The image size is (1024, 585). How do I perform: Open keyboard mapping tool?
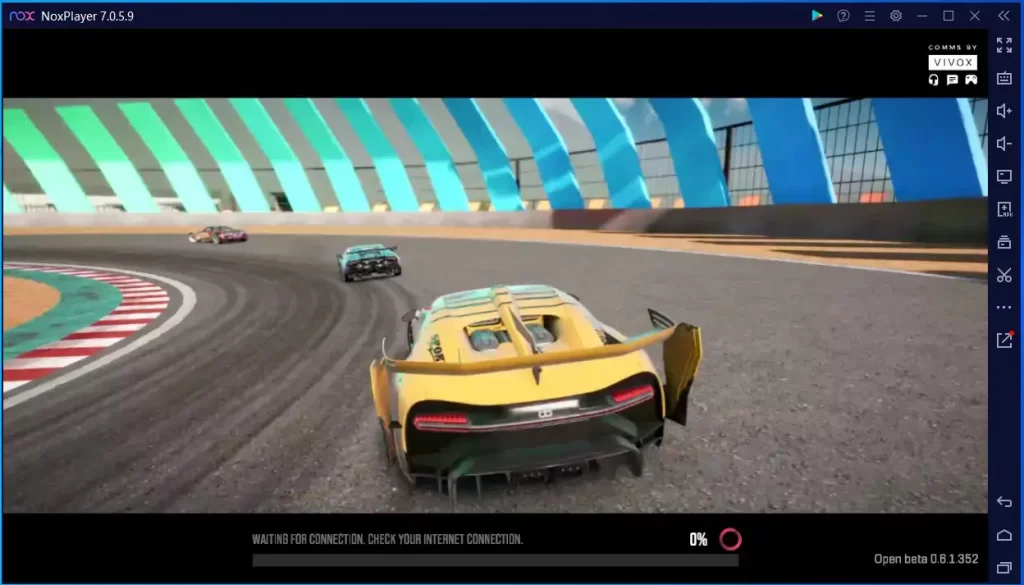[x=1004, y=78]
